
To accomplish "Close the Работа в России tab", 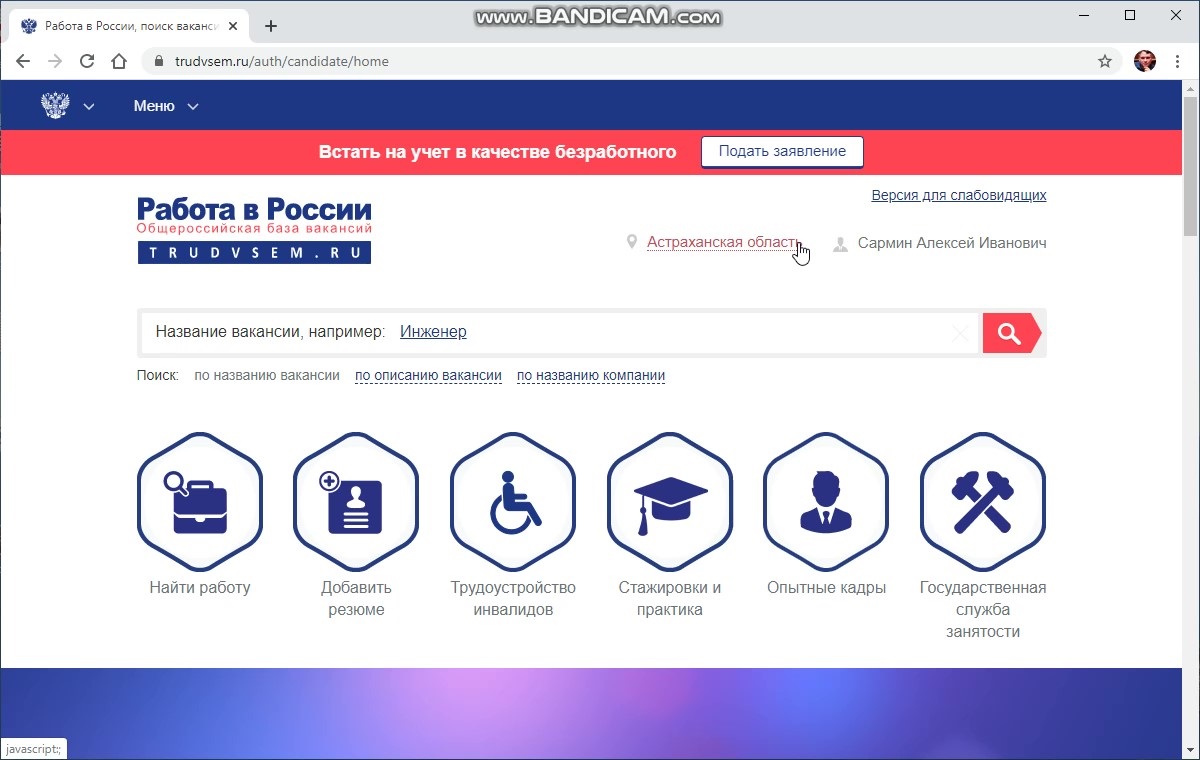I will tap(235, 26).
